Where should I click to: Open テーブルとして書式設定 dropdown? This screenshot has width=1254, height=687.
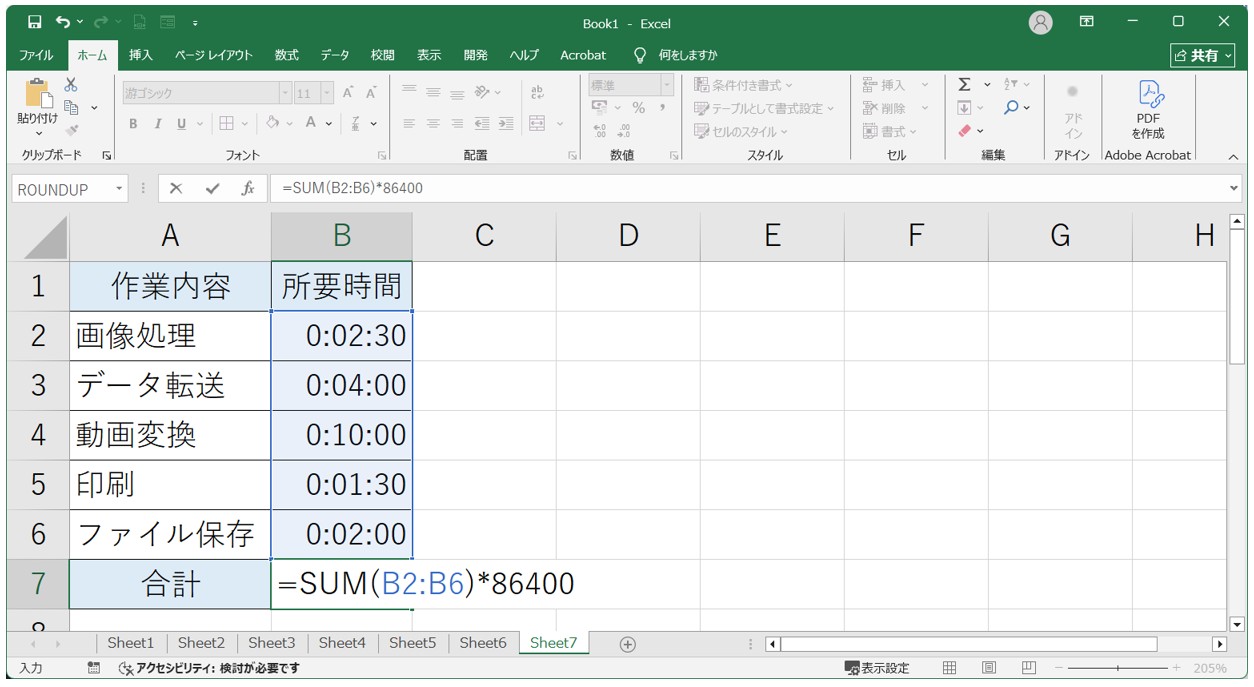(765, 108)
